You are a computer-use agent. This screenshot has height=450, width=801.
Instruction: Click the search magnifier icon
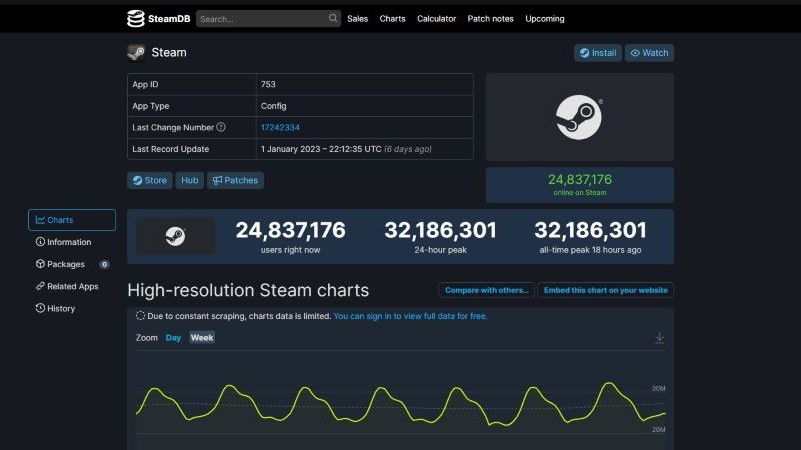[333, 18]
